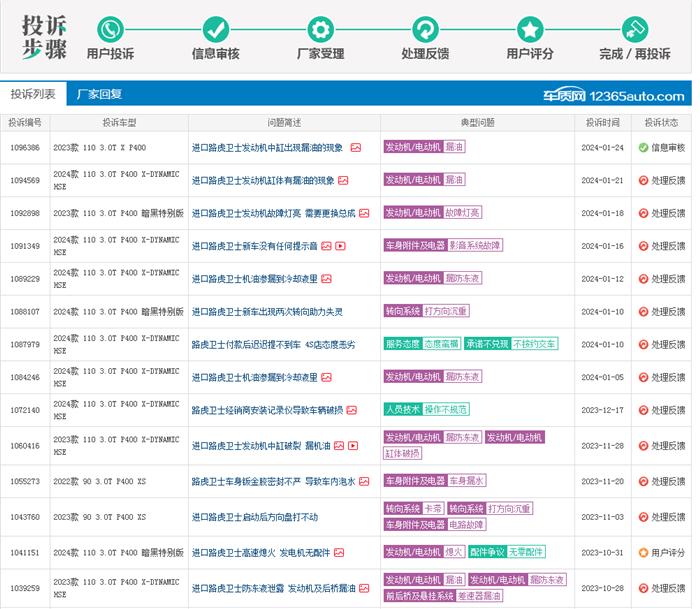Screen dimensions: 700x609
Task: Open image icon for complaint 1060416
Action: click(x=339, y=446)
